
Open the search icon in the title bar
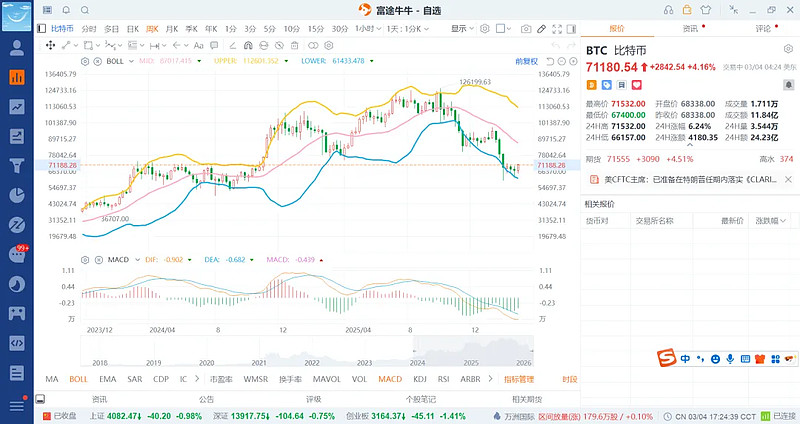click(85, 10)
